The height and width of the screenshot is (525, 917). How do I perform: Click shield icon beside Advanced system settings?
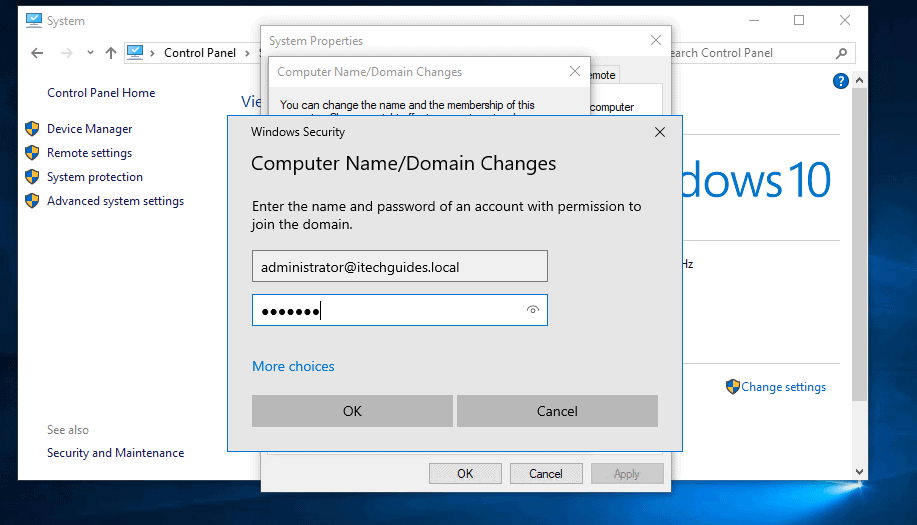pos(32,201)
